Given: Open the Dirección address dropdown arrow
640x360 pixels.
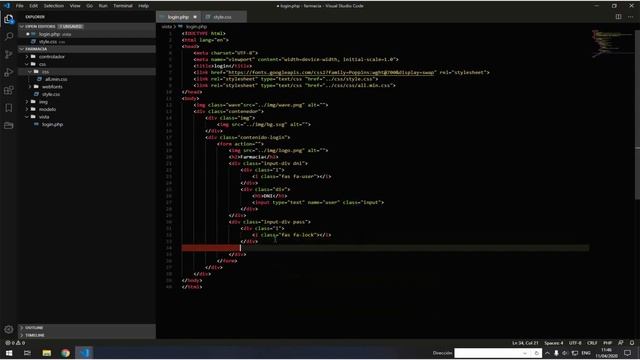Looking at the screenshot, I should (x=524, y=353).
